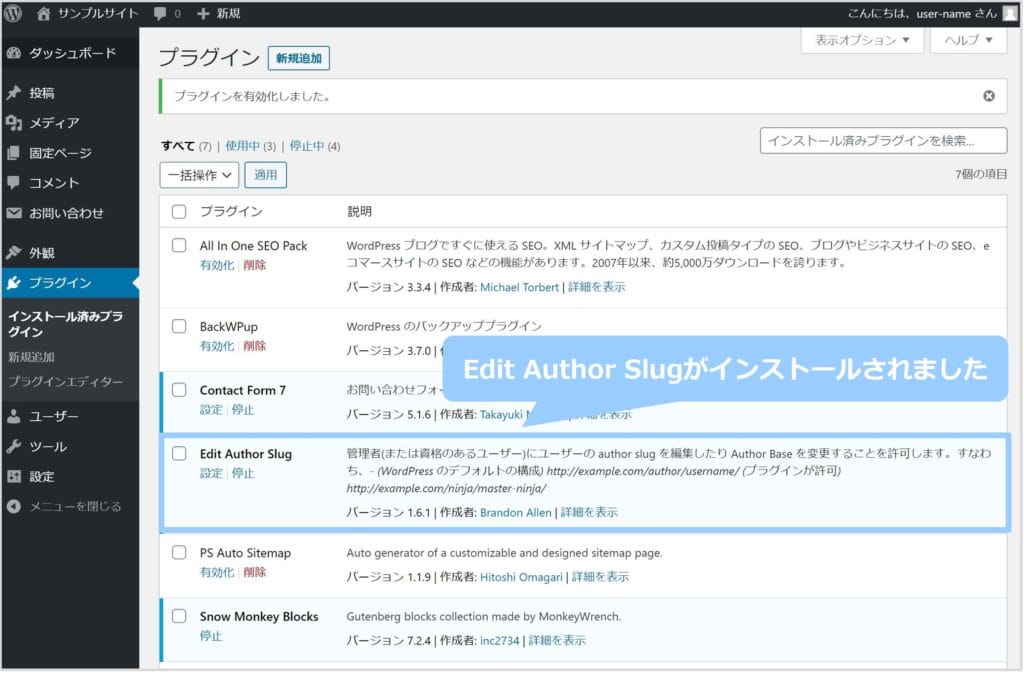Open the comments bubble icon in admin bar

click(x=161, y=14)
